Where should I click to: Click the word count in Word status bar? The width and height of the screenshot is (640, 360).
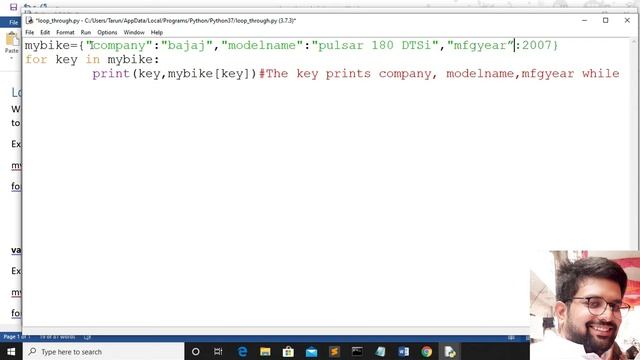(58, 337)
